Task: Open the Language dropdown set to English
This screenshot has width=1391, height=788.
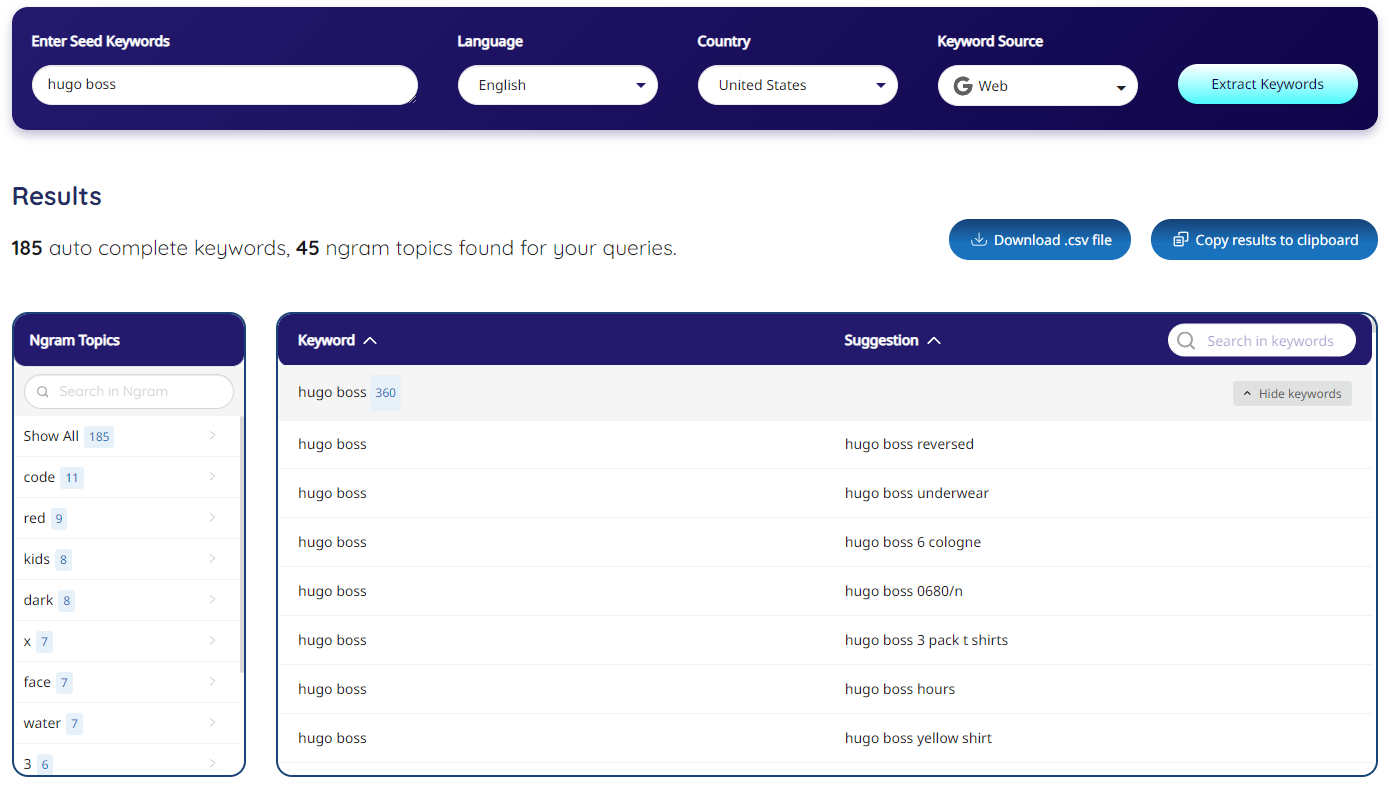Action: (558, 85)
